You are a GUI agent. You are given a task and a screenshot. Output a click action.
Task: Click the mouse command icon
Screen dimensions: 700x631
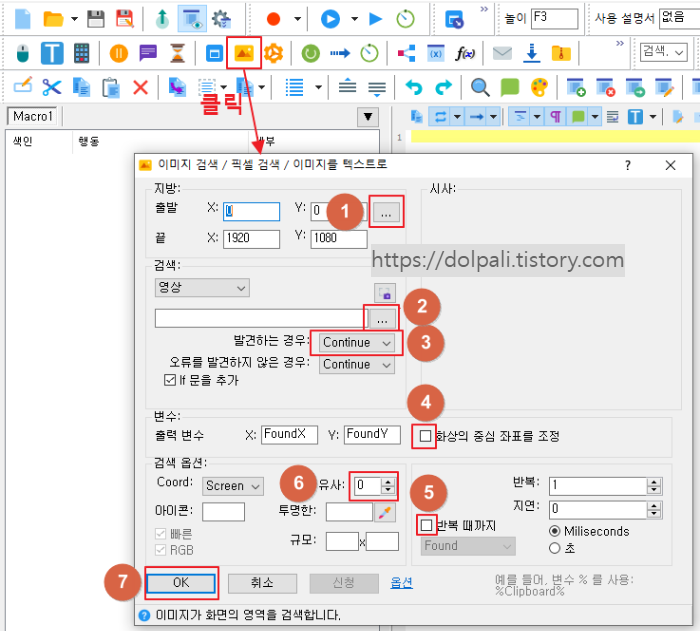tap(22, 53)
